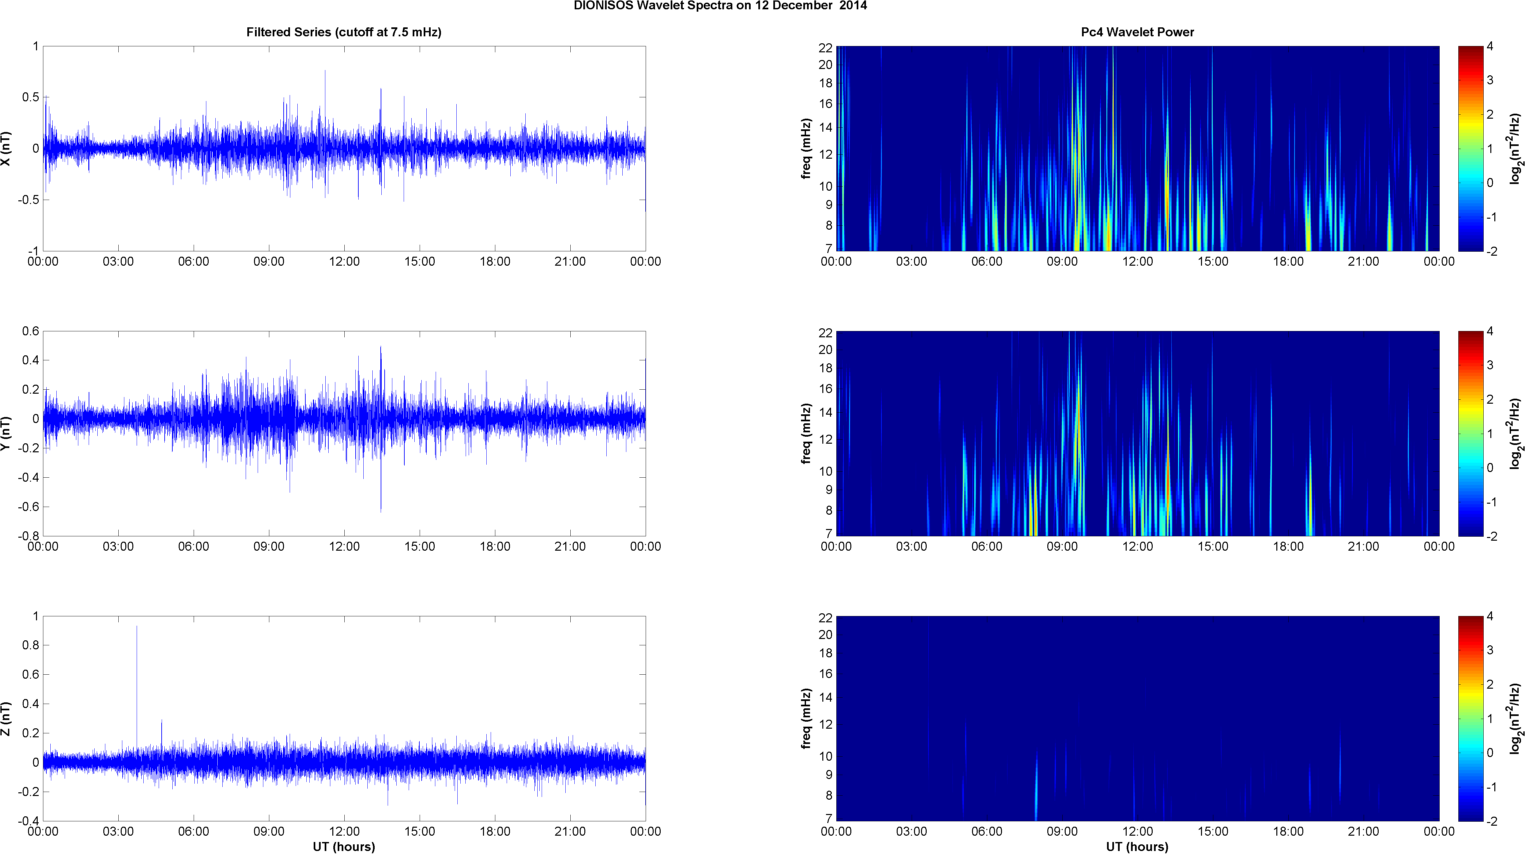
Task: Click the "0.8" y-tick of the Z series plot
Action: tap(30, 645)
